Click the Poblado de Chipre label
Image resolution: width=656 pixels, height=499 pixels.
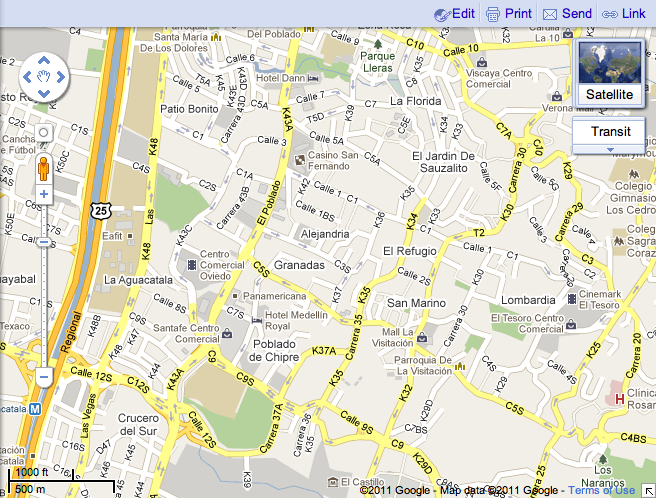tap(274, 351)
